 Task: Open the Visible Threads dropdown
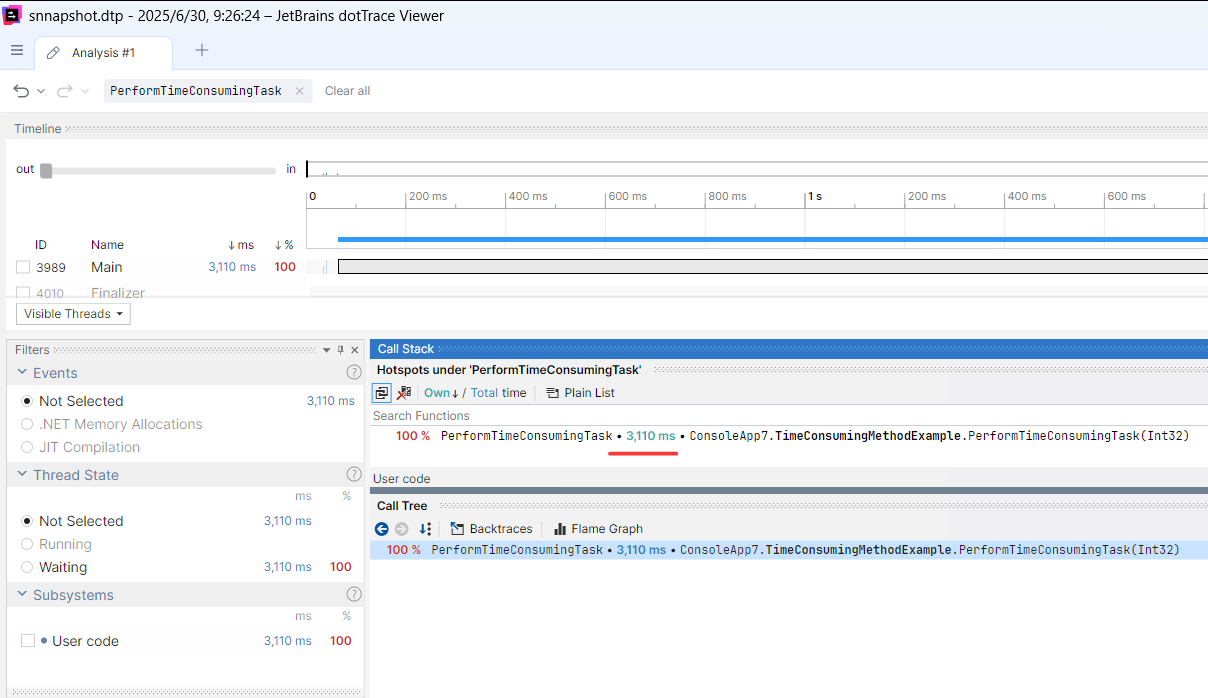tap(73, 314)
